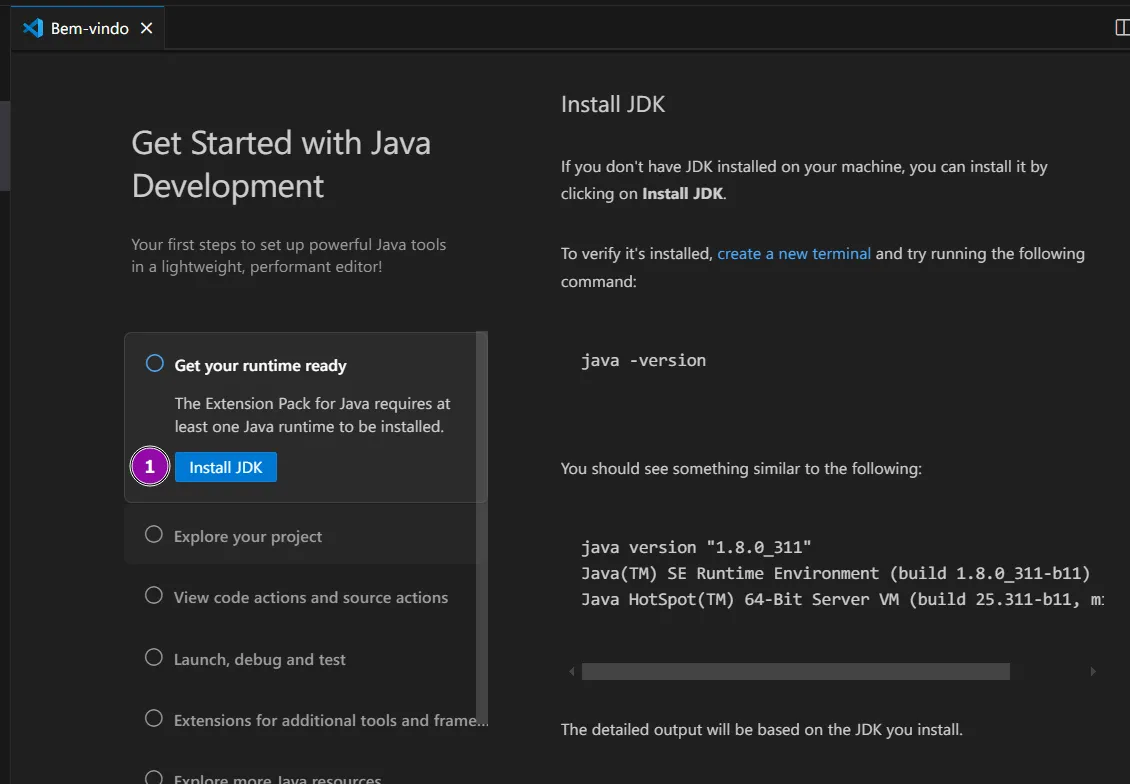This screenshot has height=784, width=1130.
Task: Close the Bem-vindo tab
Action: tap(146, 28)
